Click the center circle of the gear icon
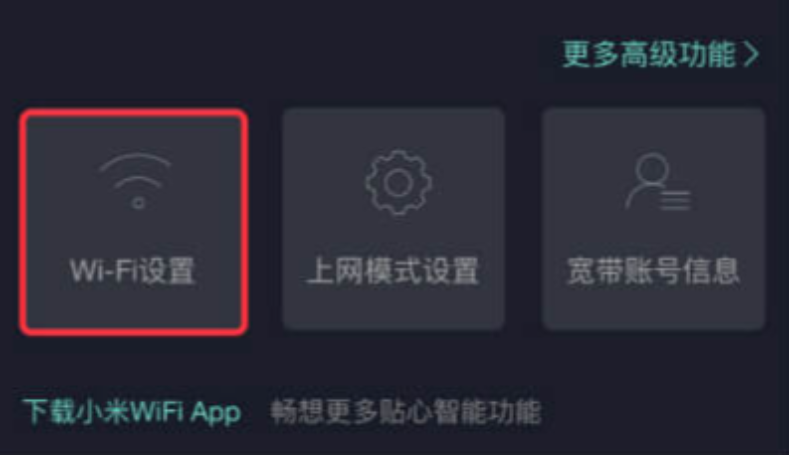This screenshot has height=455, width=789. 399,183
